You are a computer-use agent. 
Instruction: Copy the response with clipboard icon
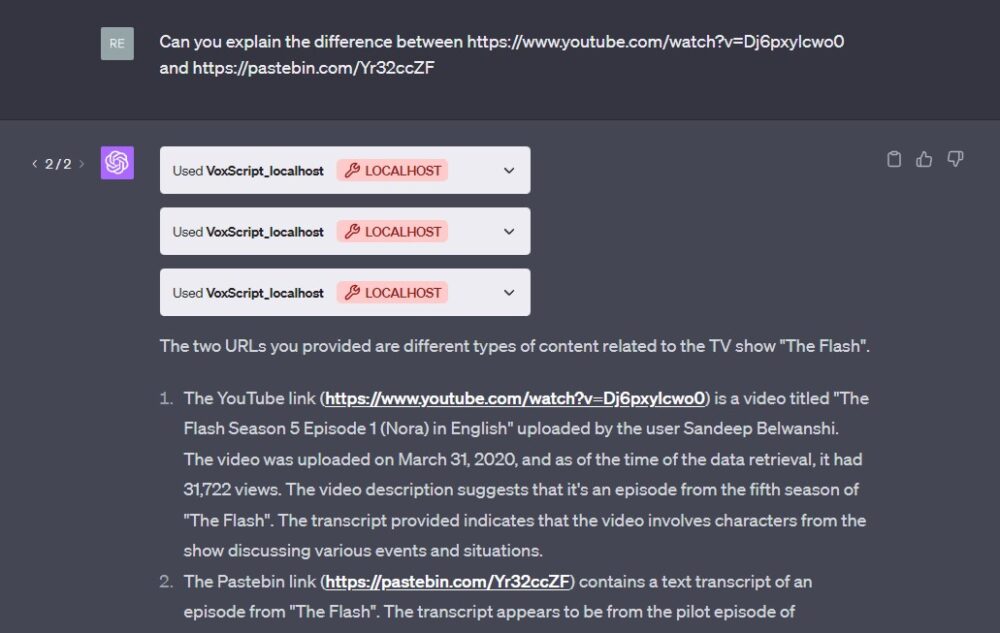coord(893,159)
